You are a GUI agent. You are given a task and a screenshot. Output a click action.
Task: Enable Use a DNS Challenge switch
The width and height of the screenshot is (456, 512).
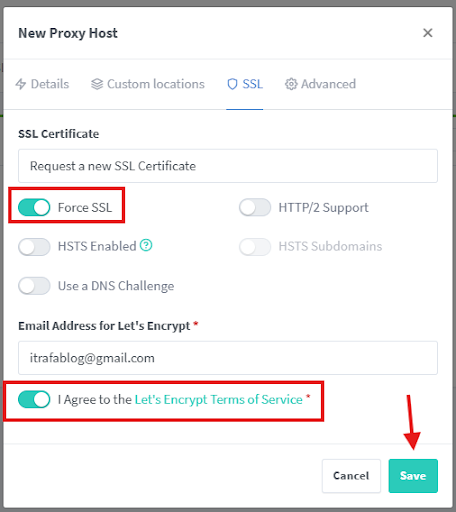(x=34, y=286)
